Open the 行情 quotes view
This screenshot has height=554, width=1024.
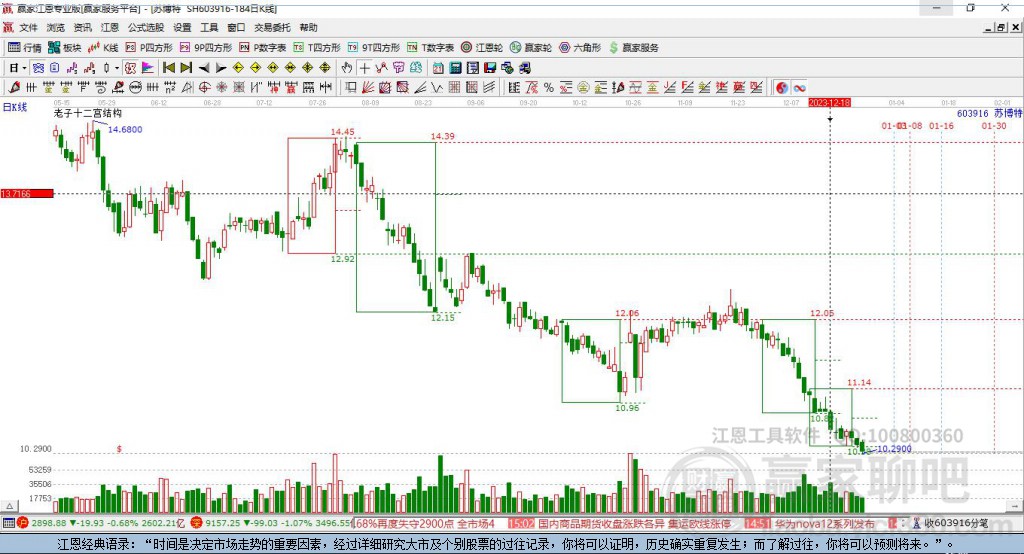[x=25, y=48]
